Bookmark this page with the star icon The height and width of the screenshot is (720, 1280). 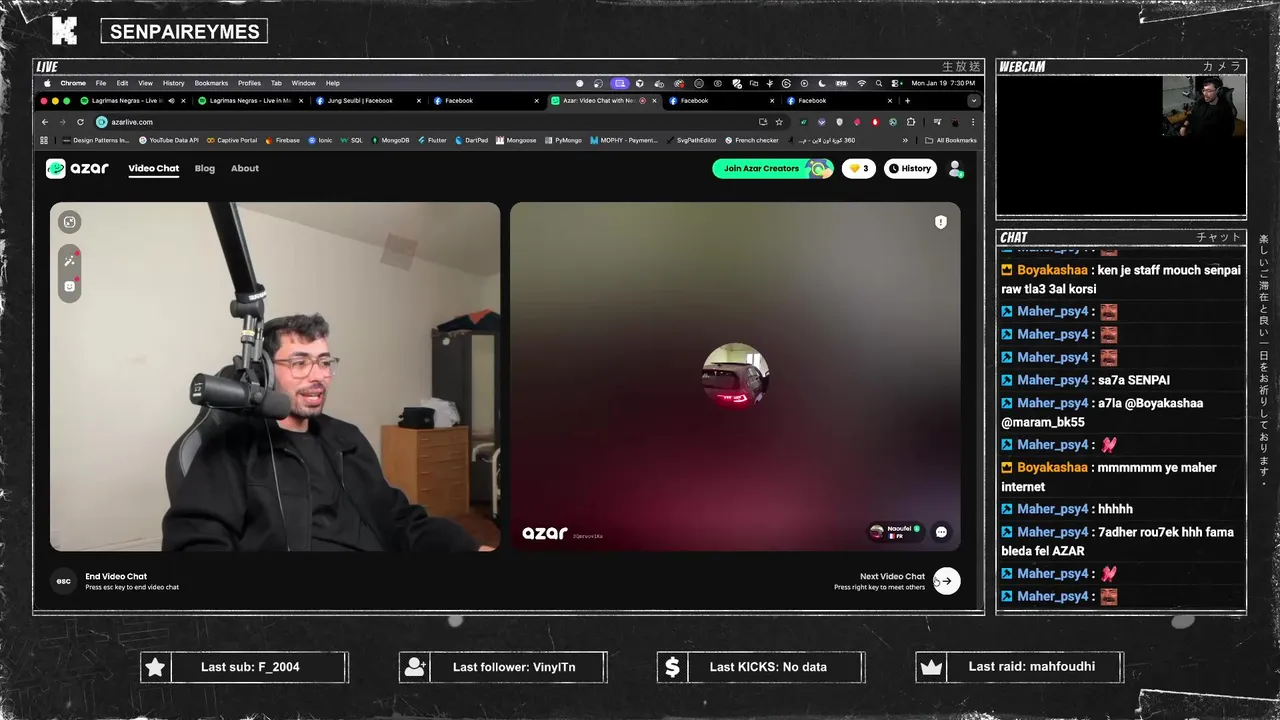[779, 122]
